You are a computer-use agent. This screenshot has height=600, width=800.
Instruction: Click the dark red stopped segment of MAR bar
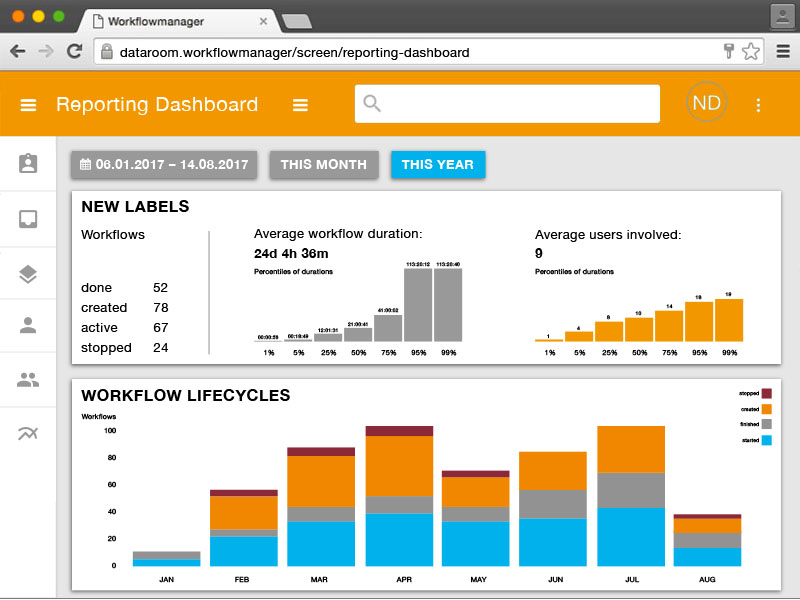point(321,452)
